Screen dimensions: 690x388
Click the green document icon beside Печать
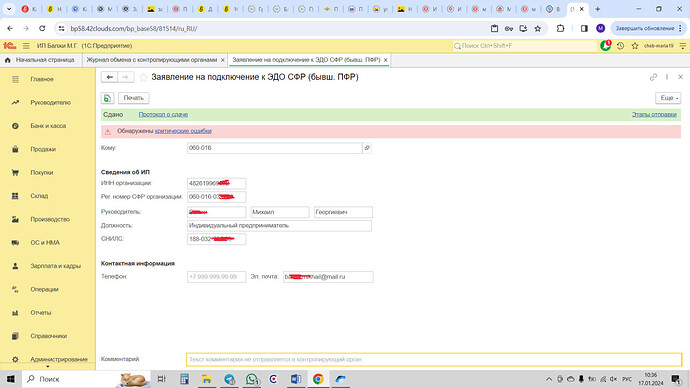pos(107,98)
